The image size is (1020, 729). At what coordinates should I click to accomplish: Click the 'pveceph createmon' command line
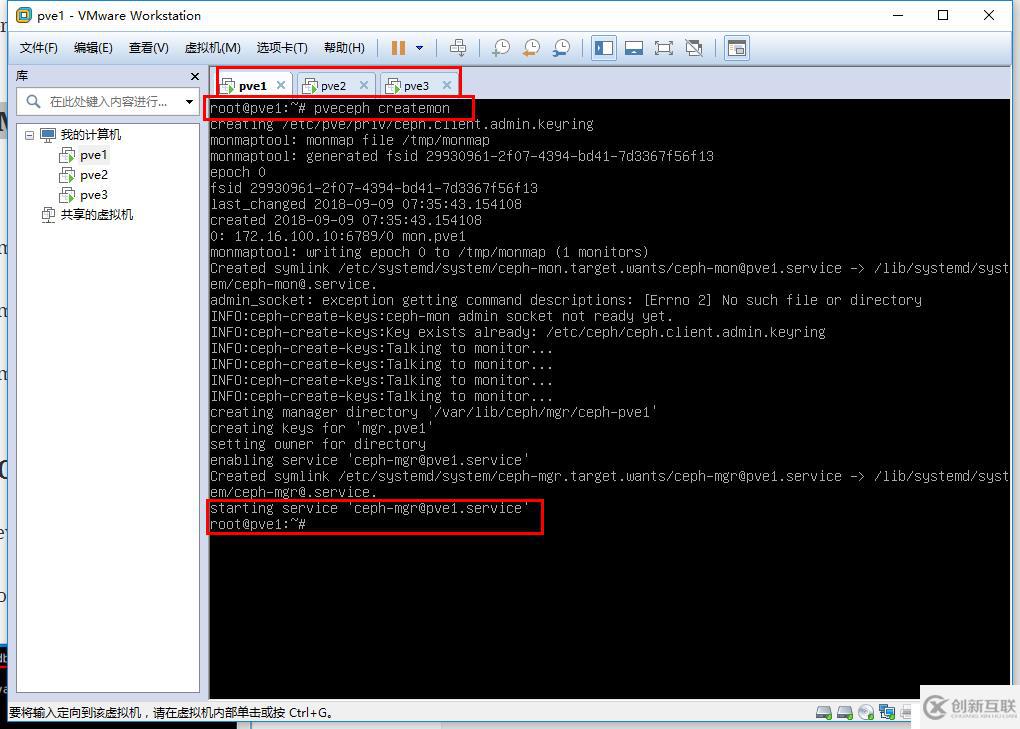330,108
